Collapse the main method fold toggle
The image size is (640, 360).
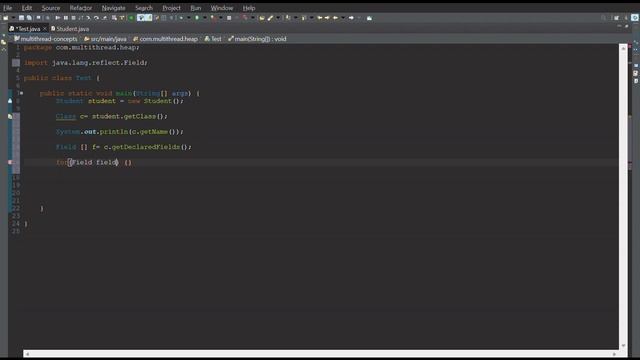22,93
